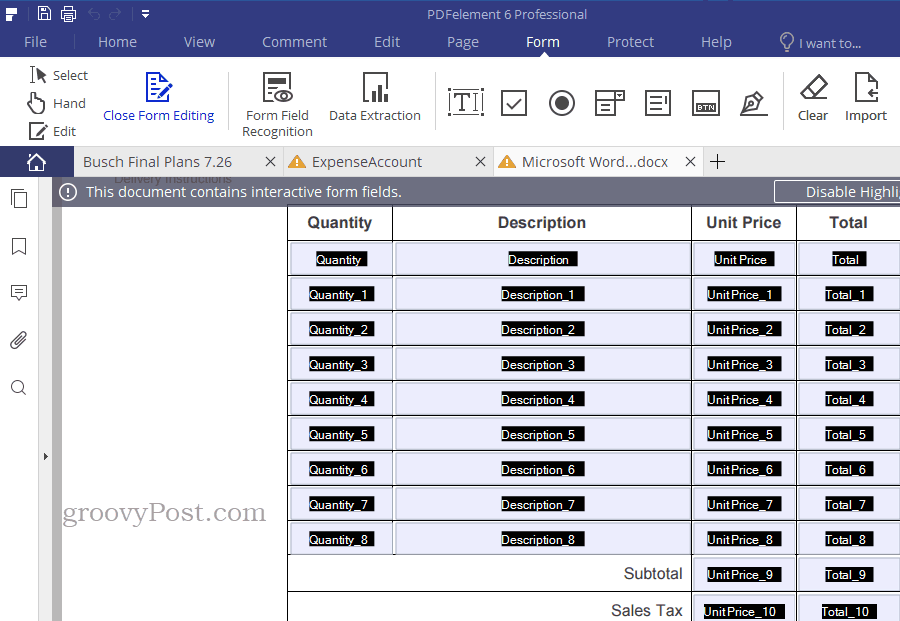Viewport: 900px width, 621px height.
Task: Select the Check Box form tool
Action: click(x=514, y=103)
